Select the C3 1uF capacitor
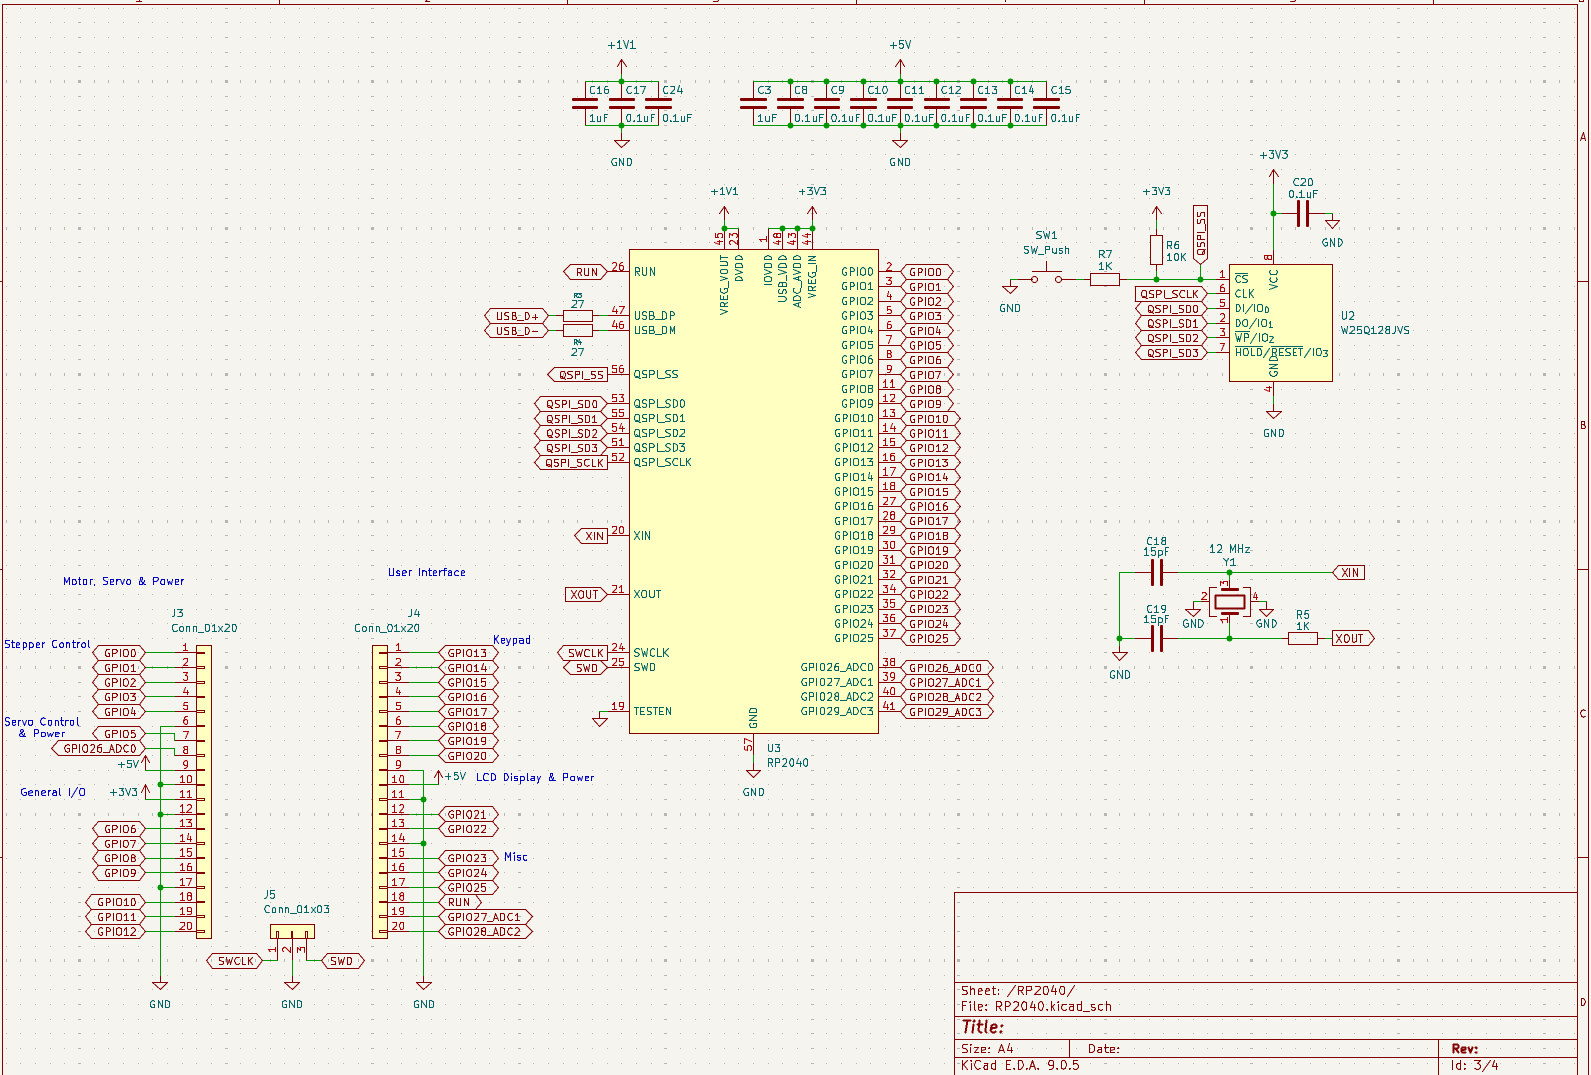Screen dimensions: 1591x1075 [753, 104]
